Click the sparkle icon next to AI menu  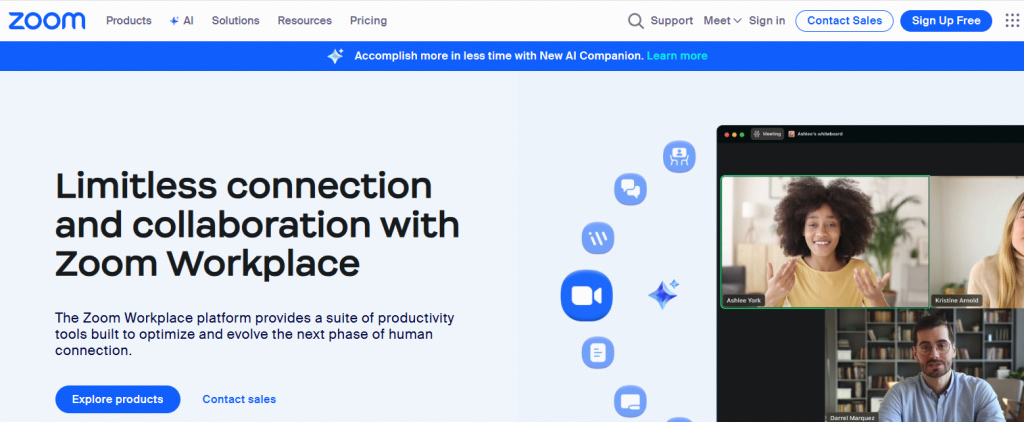[174, 21]
